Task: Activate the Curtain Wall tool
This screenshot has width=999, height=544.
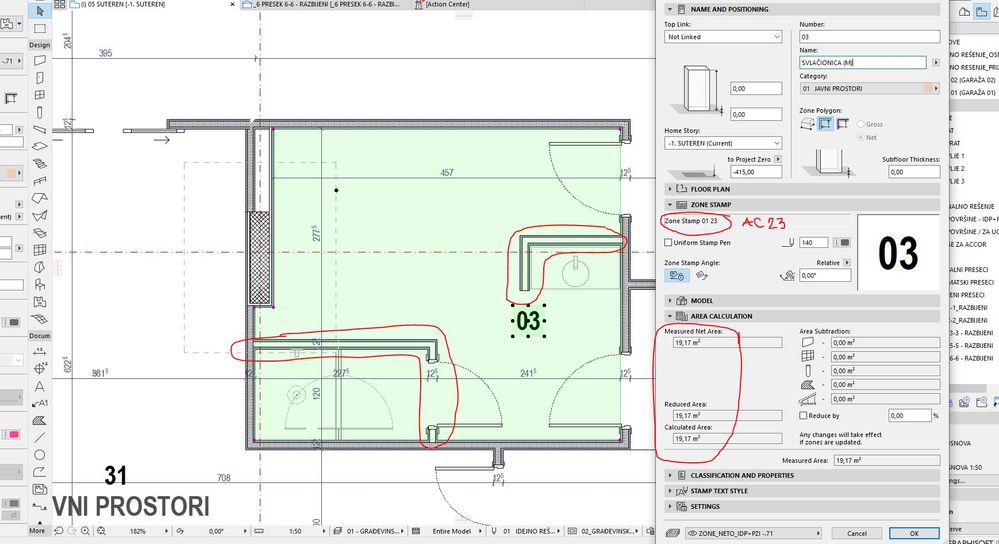Action: point(40,250)
